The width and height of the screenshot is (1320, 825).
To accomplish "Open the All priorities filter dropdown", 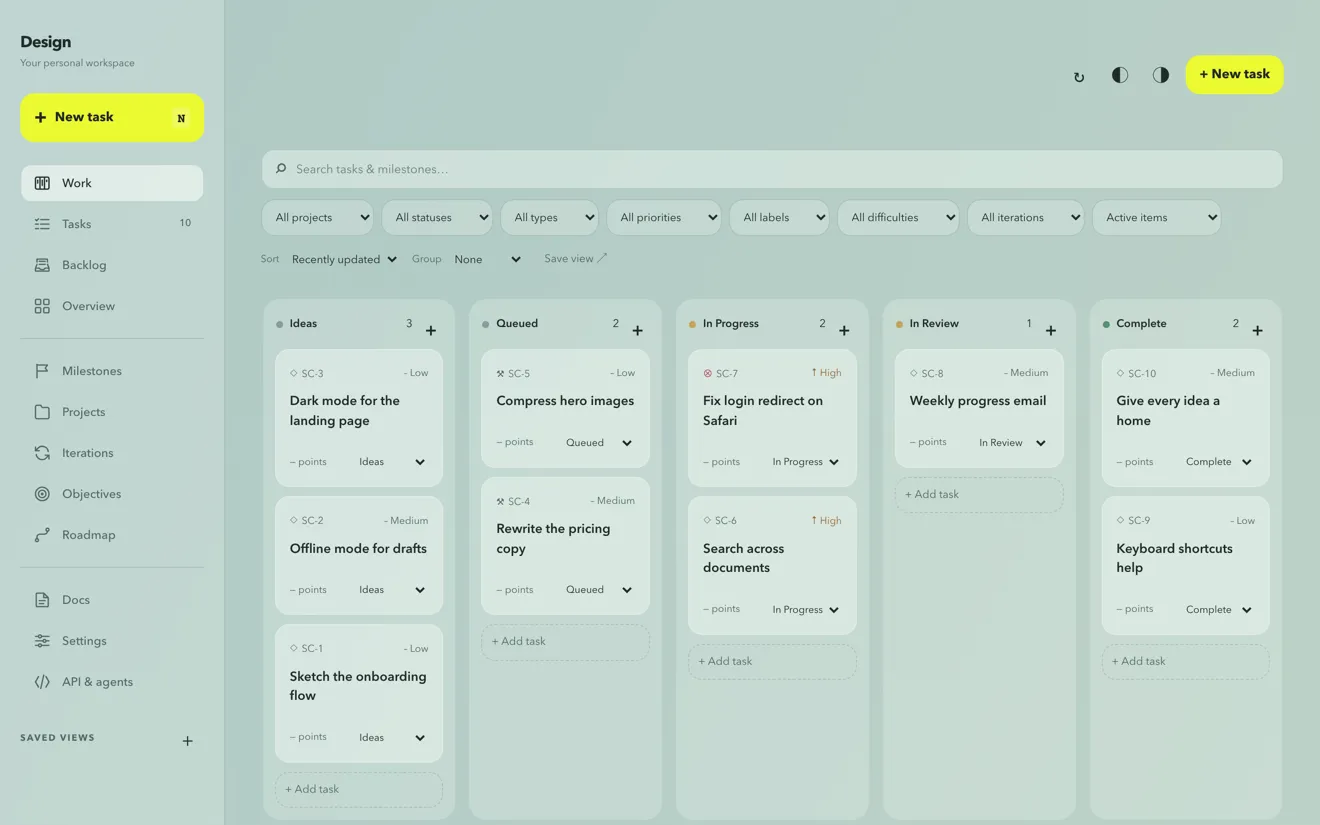I will pyautogui.click(x=664, y=217).
